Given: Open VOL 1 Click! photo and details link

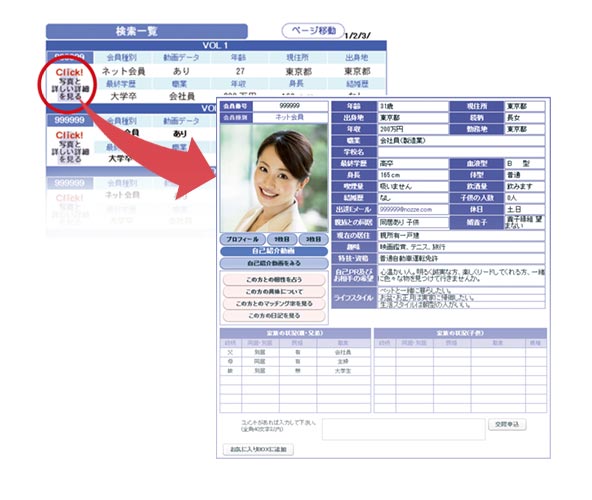Looking at the screenshot, I should (x=69, y=85).
